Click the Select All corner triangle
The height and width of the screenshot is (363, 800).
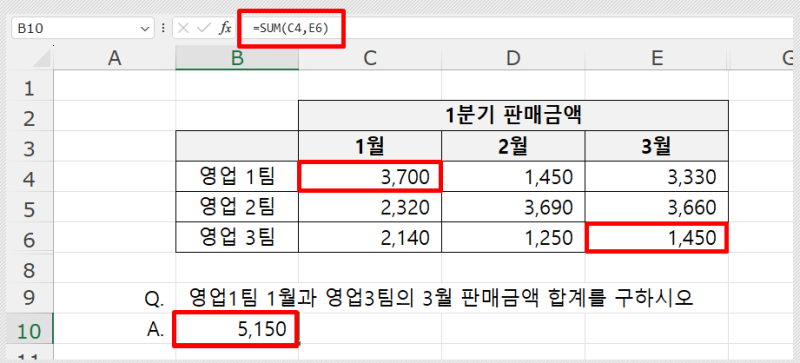tap(43, 58)
